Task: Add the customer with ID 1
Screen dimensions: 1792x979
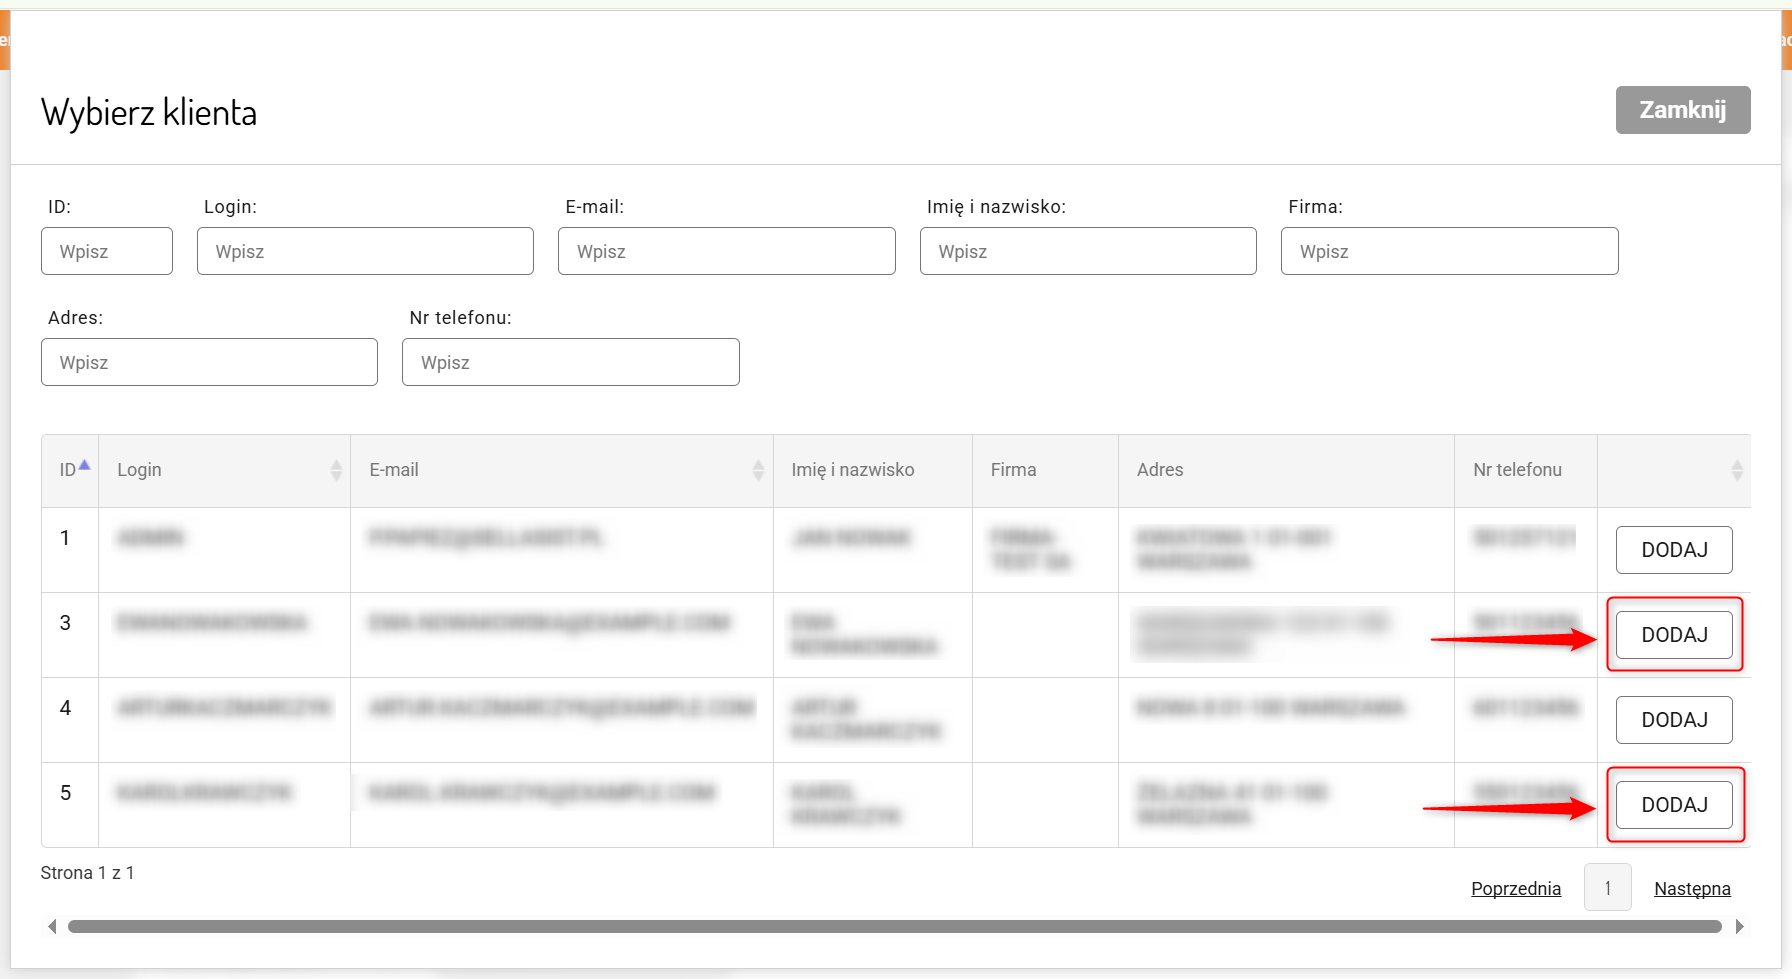Action: click(x=1673, y=550)
